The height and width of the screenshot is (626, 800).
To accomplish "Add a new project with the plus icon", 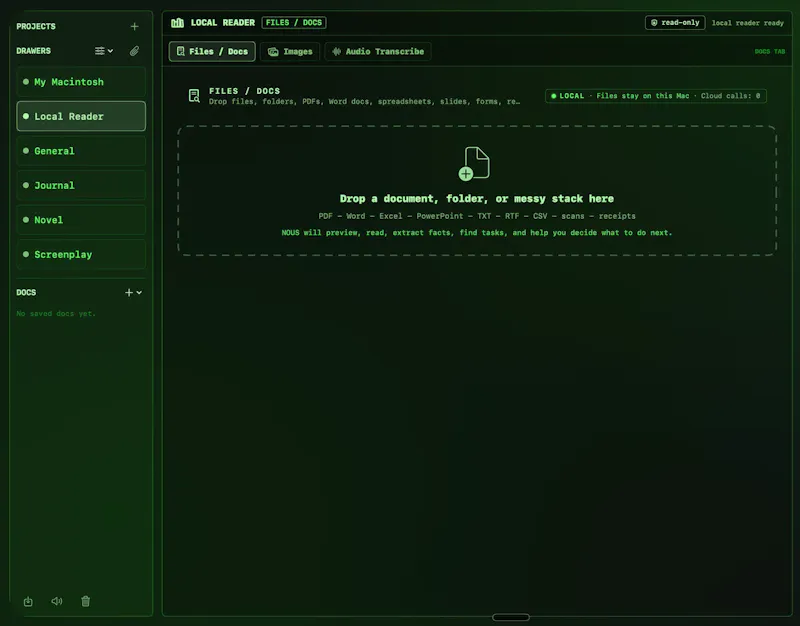I will 134,27.
